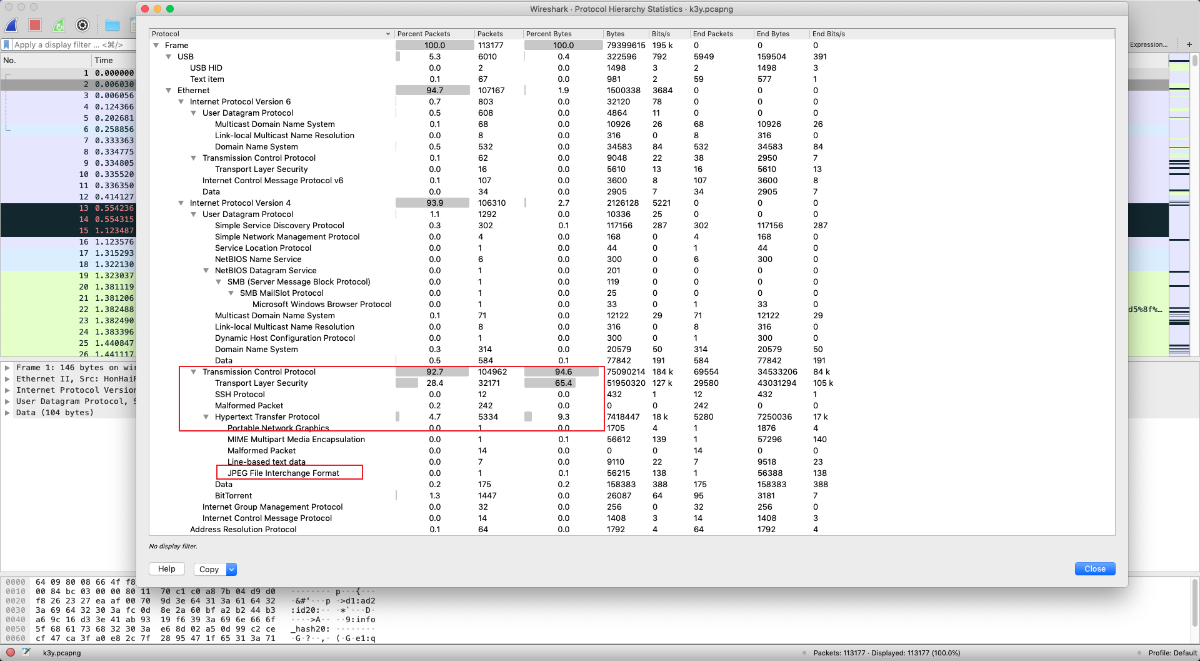Image resolution: width=1200 pixels, height=661 pixels.
Task: Select Internet Group Management Protocol row
Action: click(x=632, y=507)
